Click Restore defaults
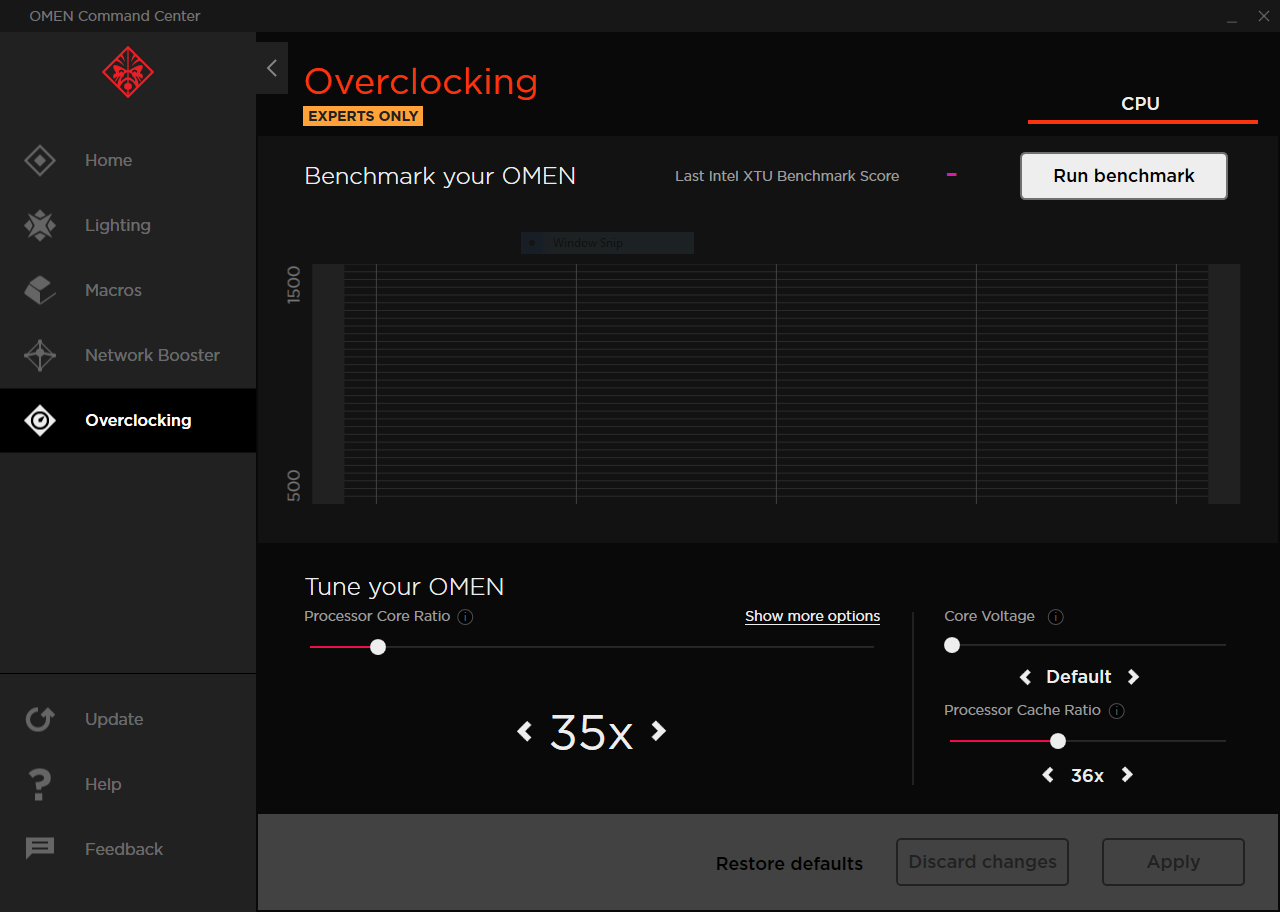This screenshot has height=912, width=1280. click(789, 863)
